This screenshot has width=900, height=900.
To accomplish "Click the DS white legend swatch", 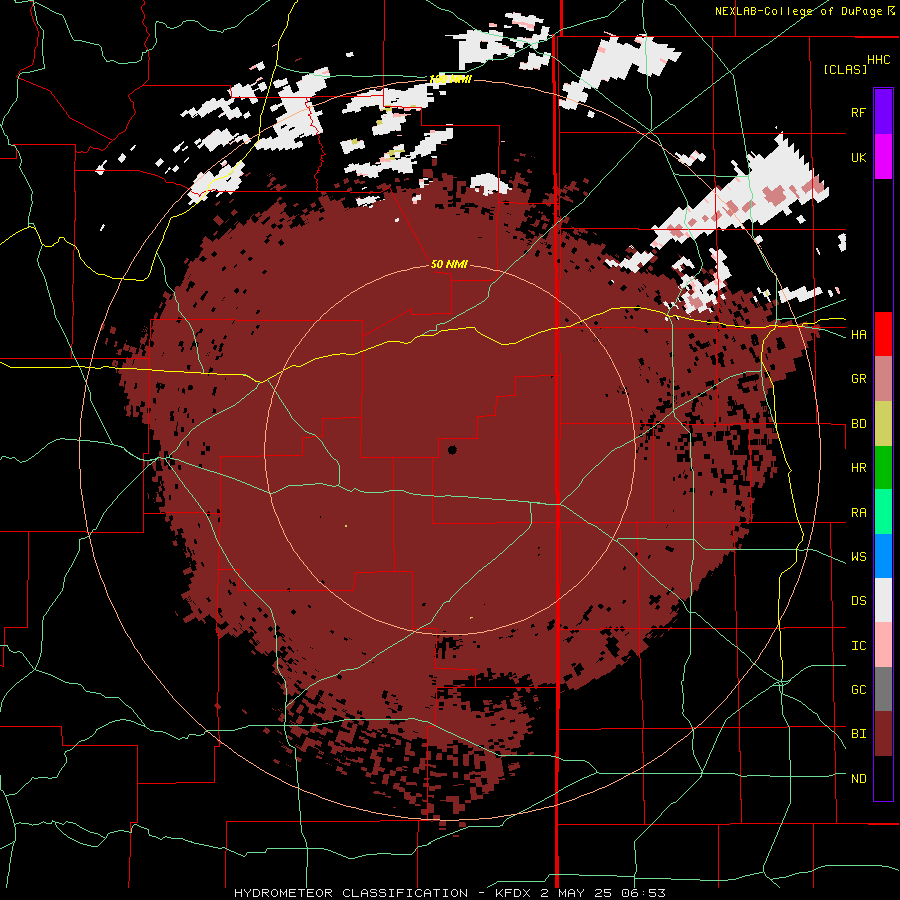I will pos(883,600).
